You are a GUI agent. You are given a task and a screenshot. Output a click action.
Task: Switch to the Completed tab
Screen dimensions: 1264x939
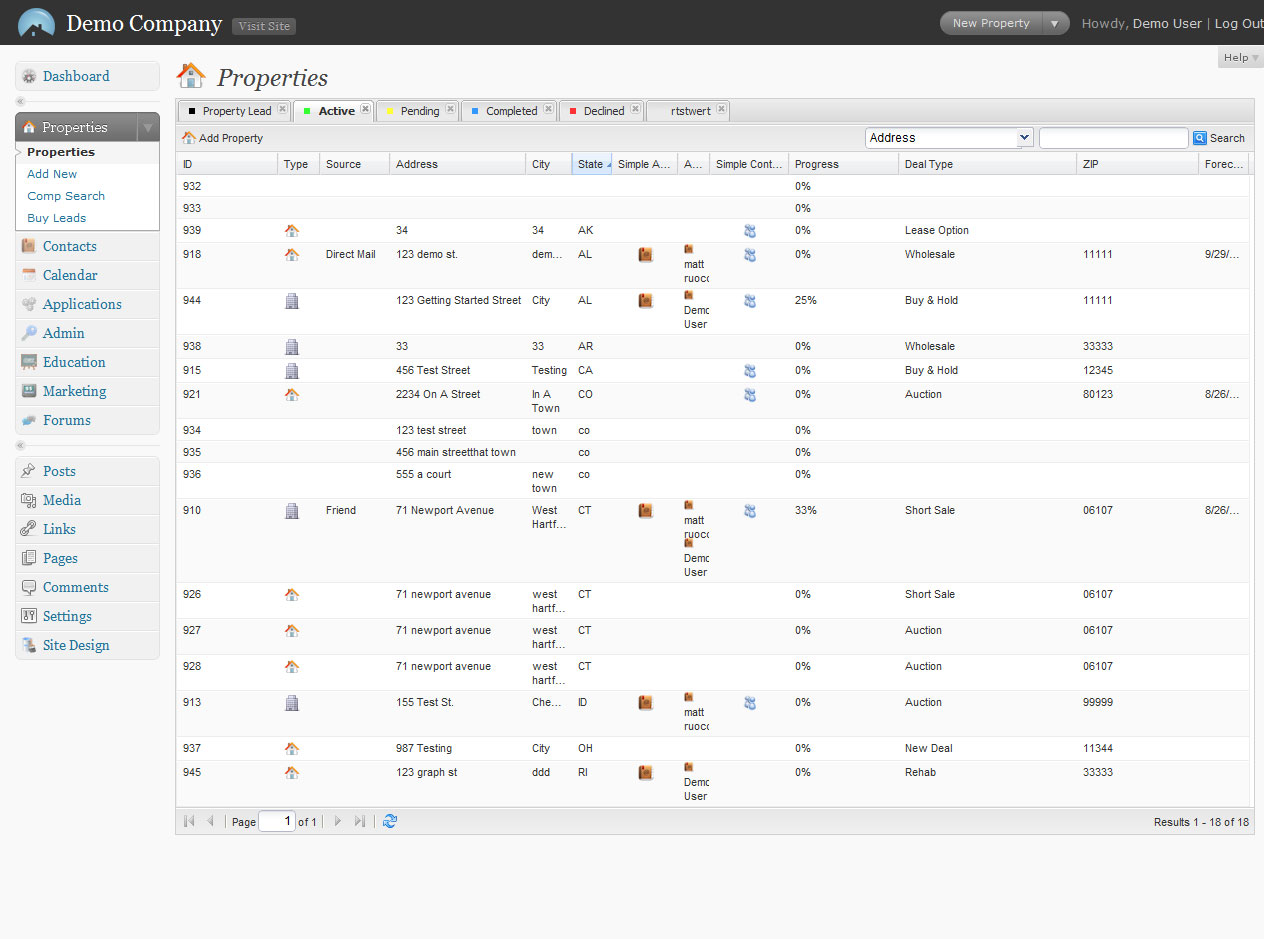511,111
